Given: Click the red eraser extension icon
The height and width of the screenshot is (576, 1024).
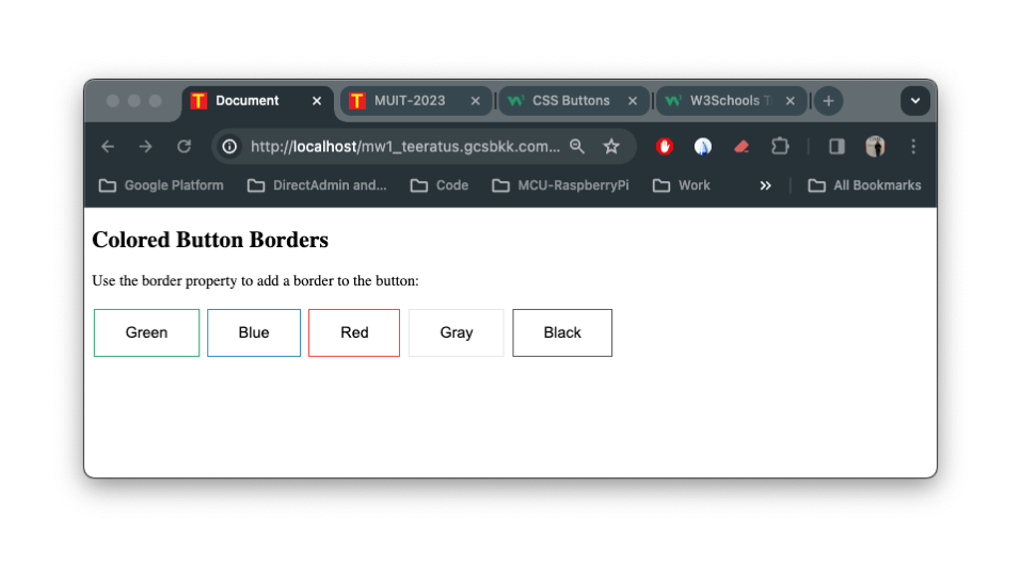Looking at the screenshot, I should click(741, 147).
